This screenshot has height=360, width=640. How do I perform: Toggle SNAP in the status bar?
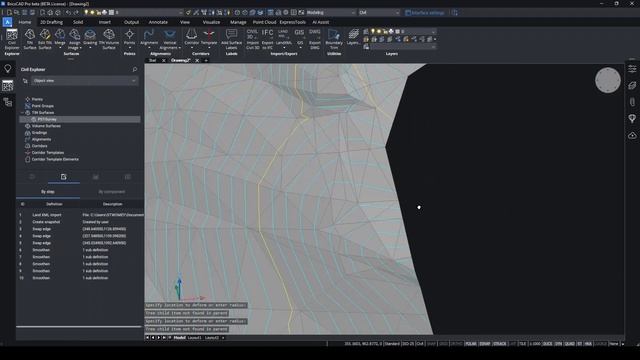[x=431, y=344]
